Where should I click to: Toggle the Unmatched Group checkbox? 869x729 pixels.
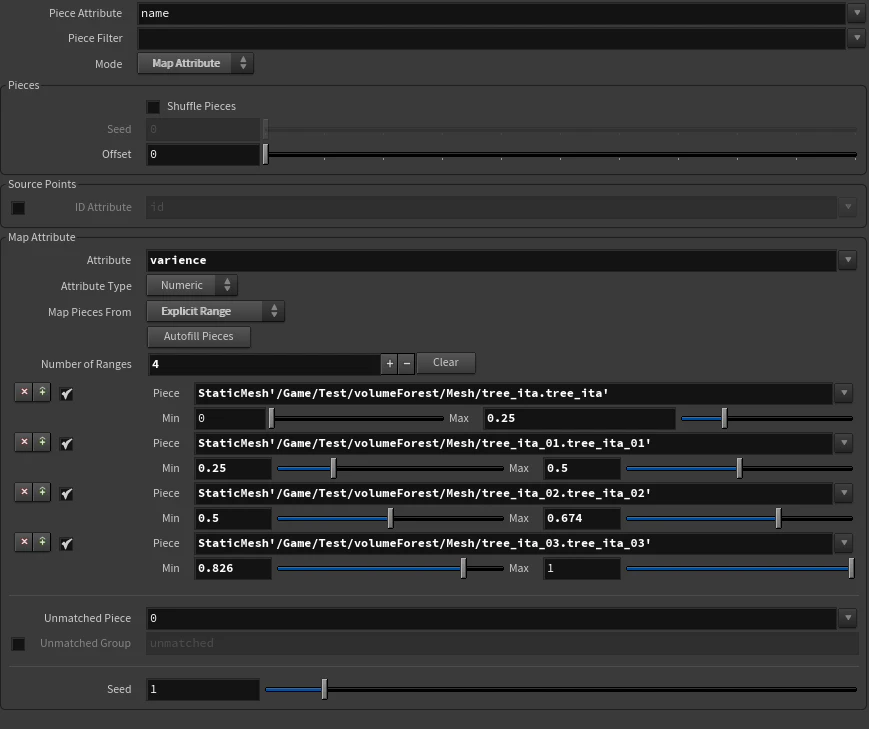(18, 644)
